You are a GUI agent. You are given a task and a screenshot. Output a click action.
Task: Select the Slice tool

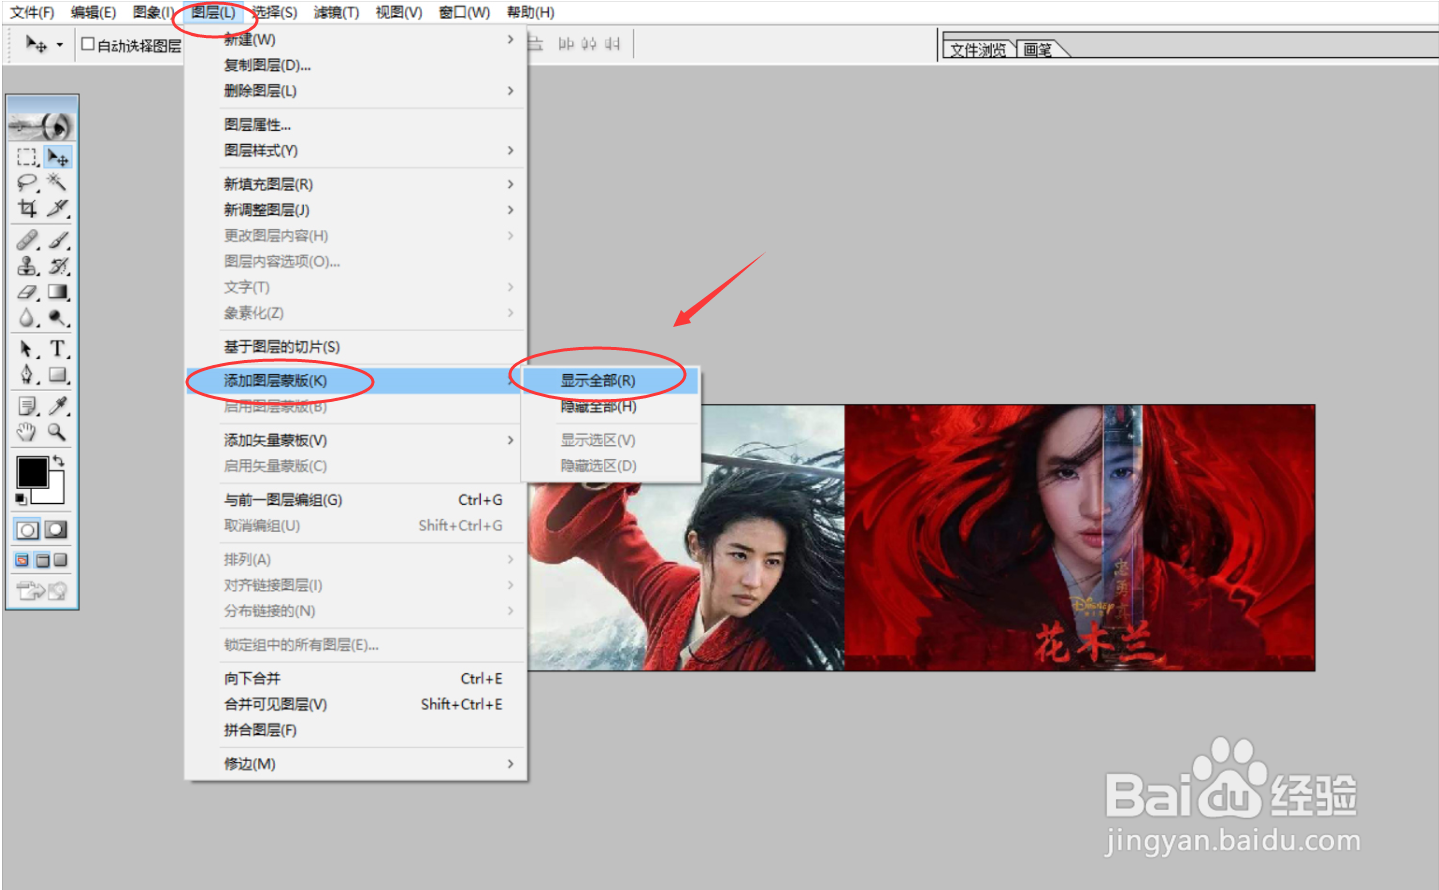[x=58, y=208]
